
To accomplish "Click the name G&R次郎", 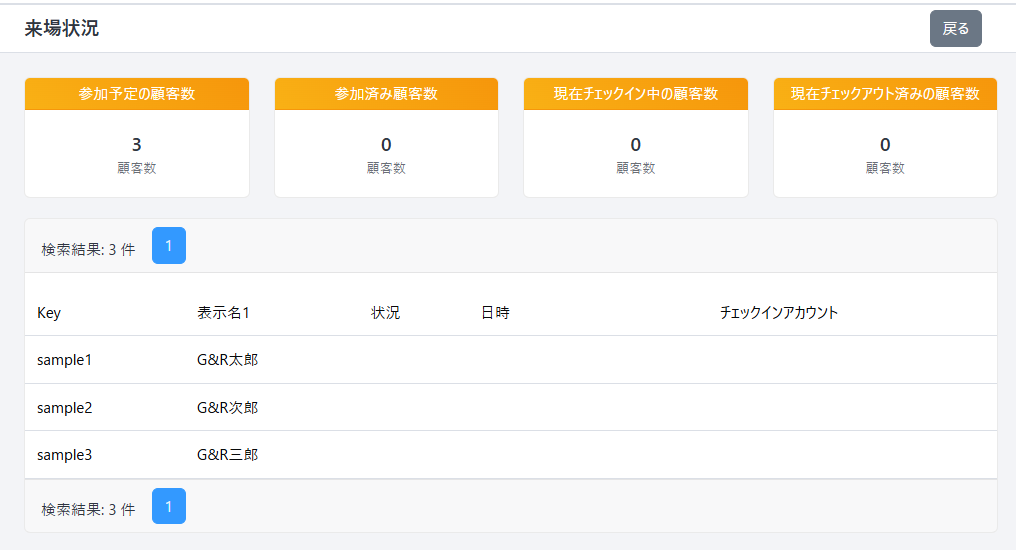I will (227, 408).
